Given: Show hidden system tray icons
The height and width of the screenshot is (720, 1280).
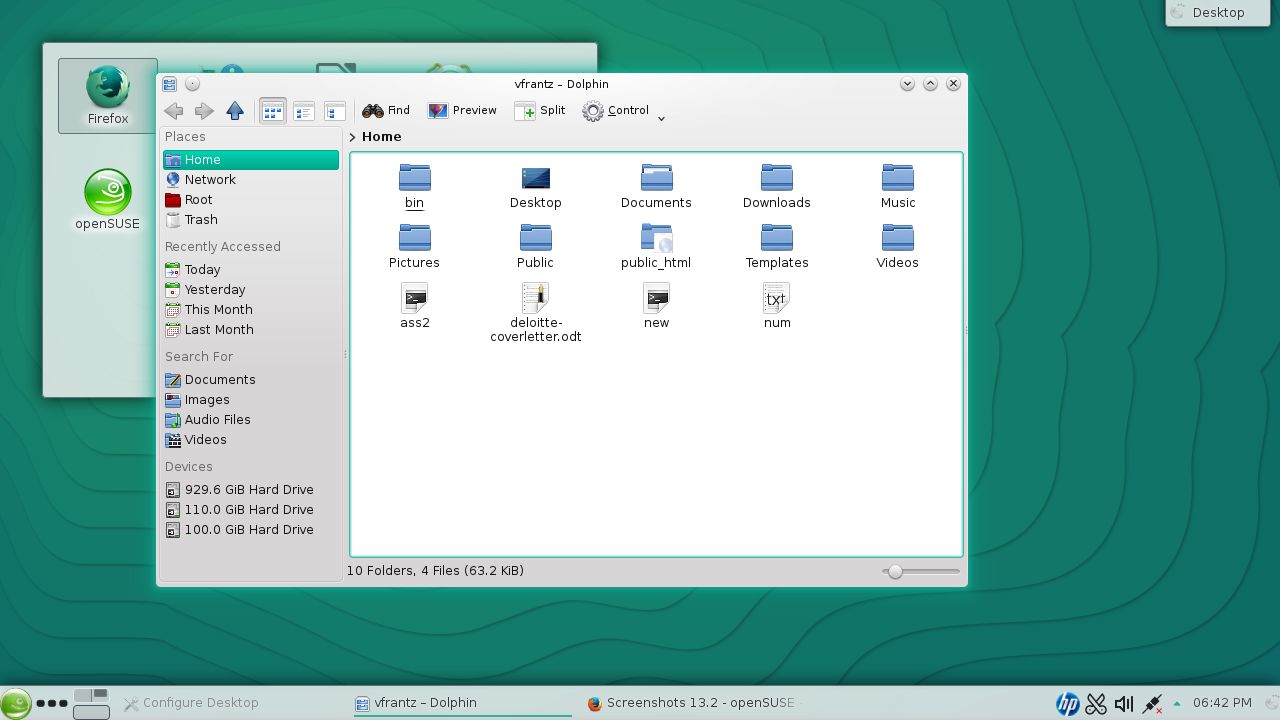Looking at the screenshot, I should click(1177, 704).
